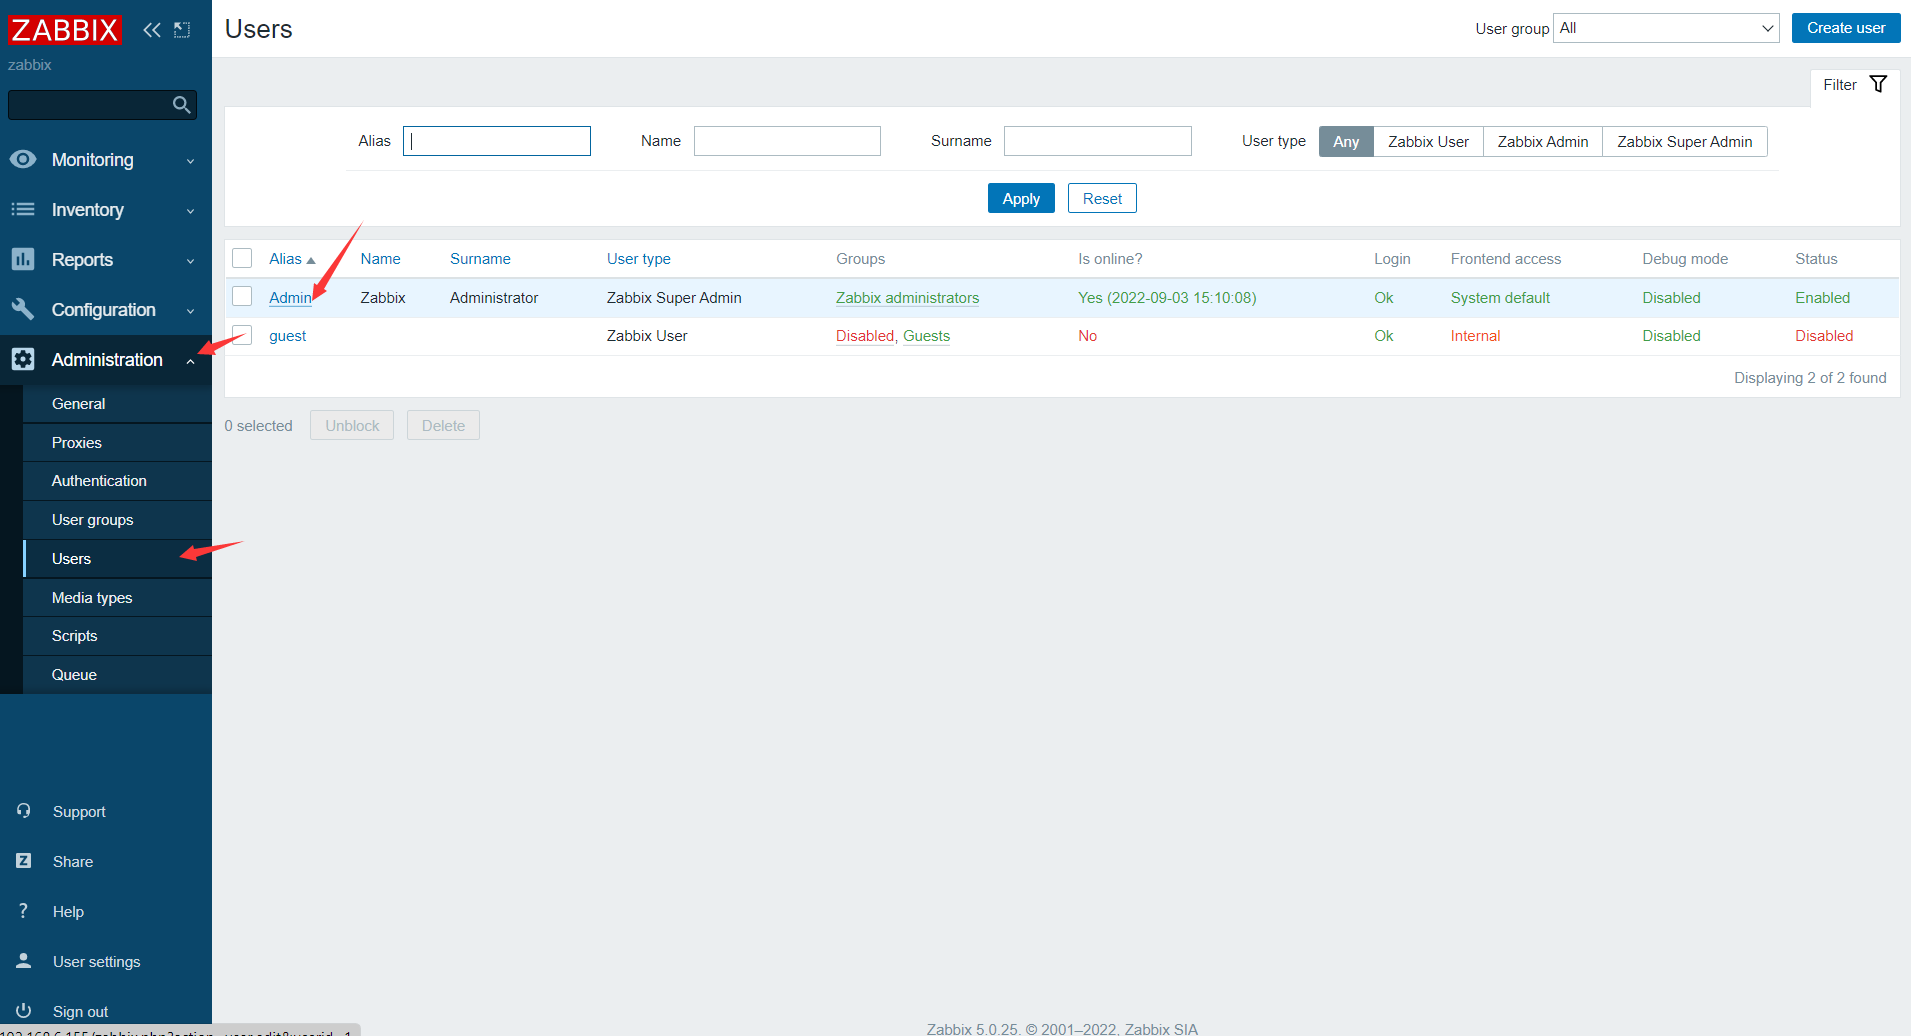Click 'Displaying 2 of 2 found' text
Image resolution: width=1911 pixels, height=1036 pixels.
(x=1810, y=378)
